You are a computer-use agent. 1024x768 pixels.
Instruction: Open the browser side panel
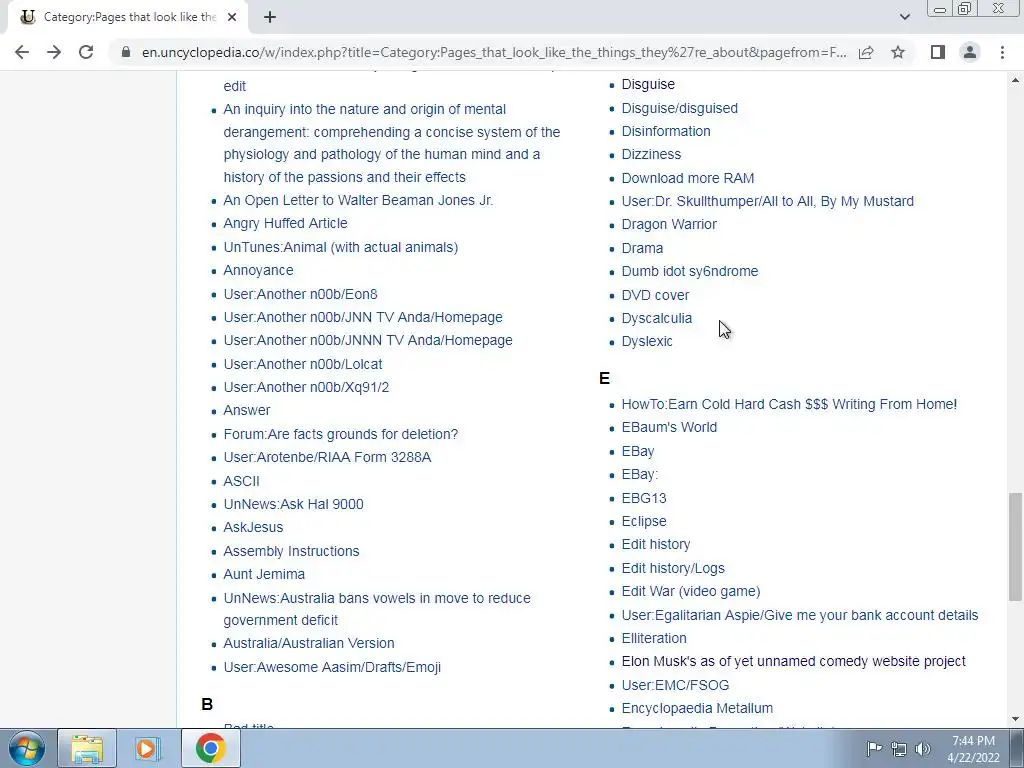point(938,52)
